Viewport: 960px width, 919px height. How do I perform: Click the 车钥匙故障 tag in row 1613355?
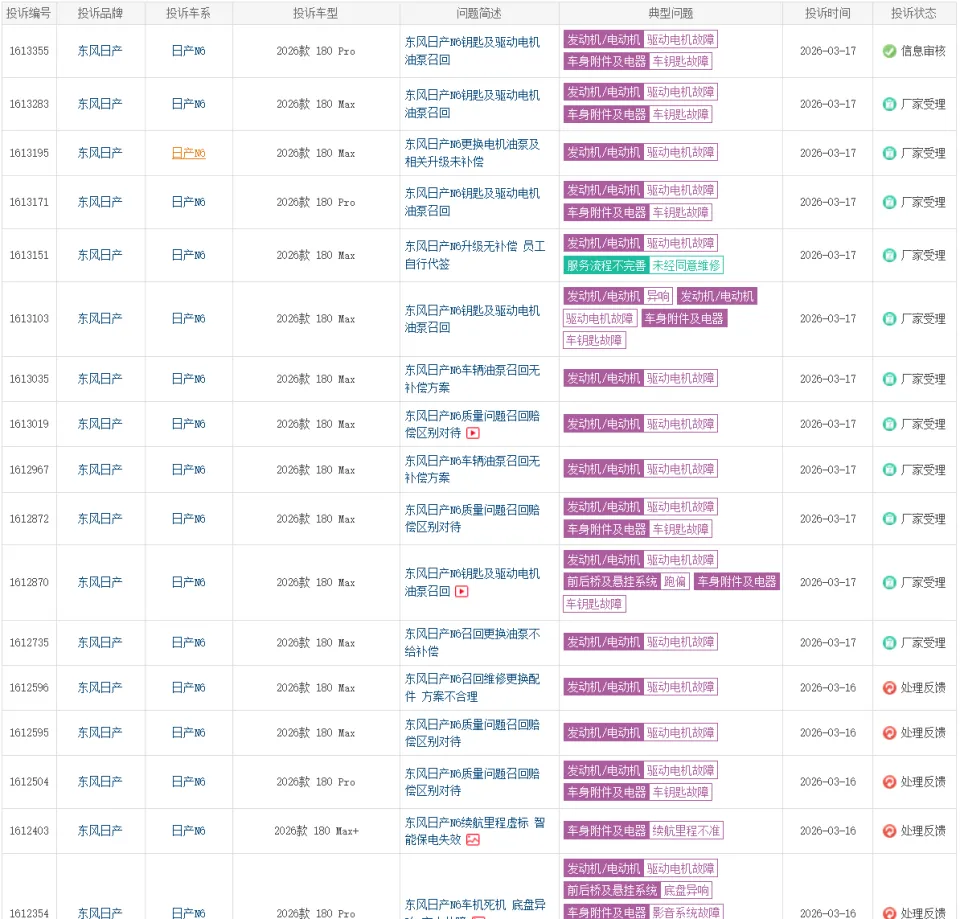tap(681, 61)
